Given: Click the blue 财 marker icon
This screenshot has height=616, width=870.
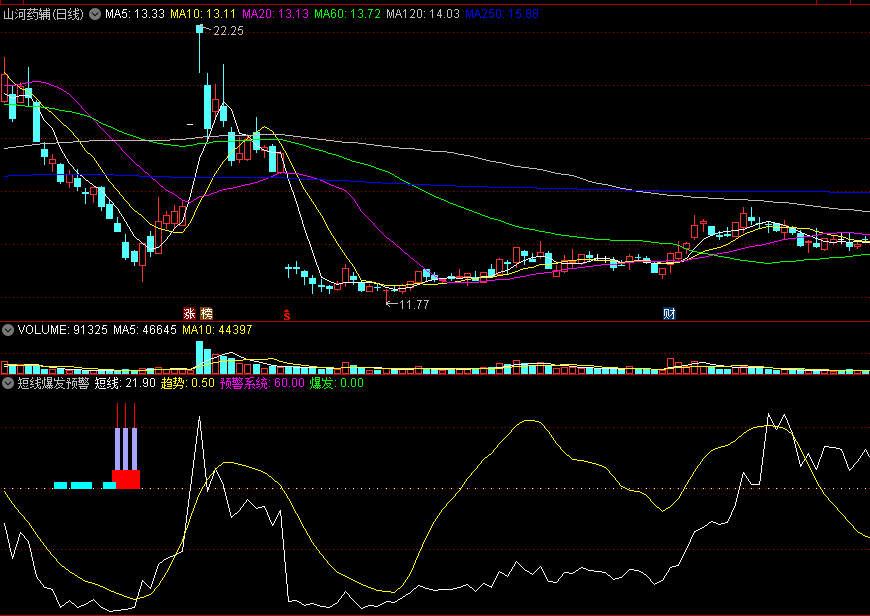Looking at the screenshot, I should [669, 314].
